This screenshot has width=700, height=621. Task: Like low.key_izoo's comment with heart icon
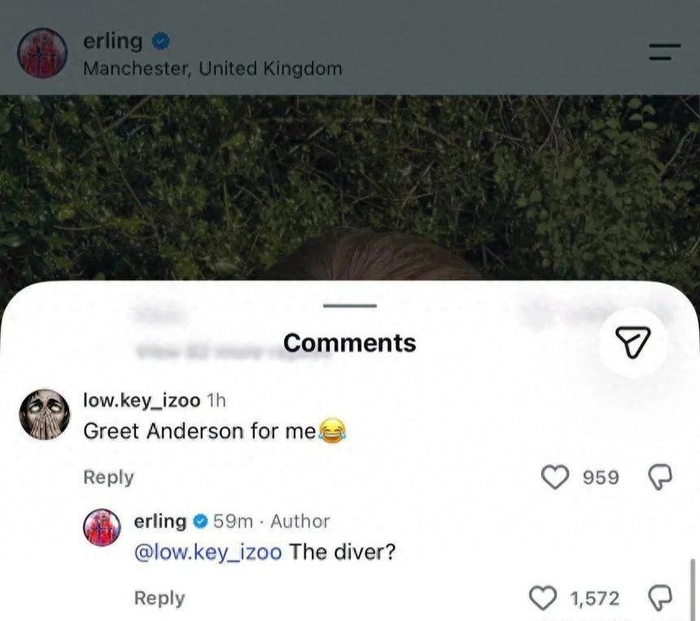555,477
